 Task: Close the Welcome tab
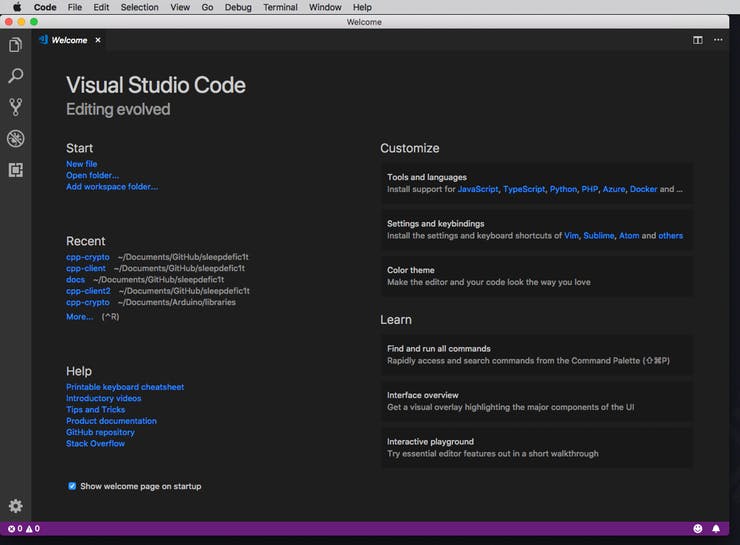click(x=98, y=40)
